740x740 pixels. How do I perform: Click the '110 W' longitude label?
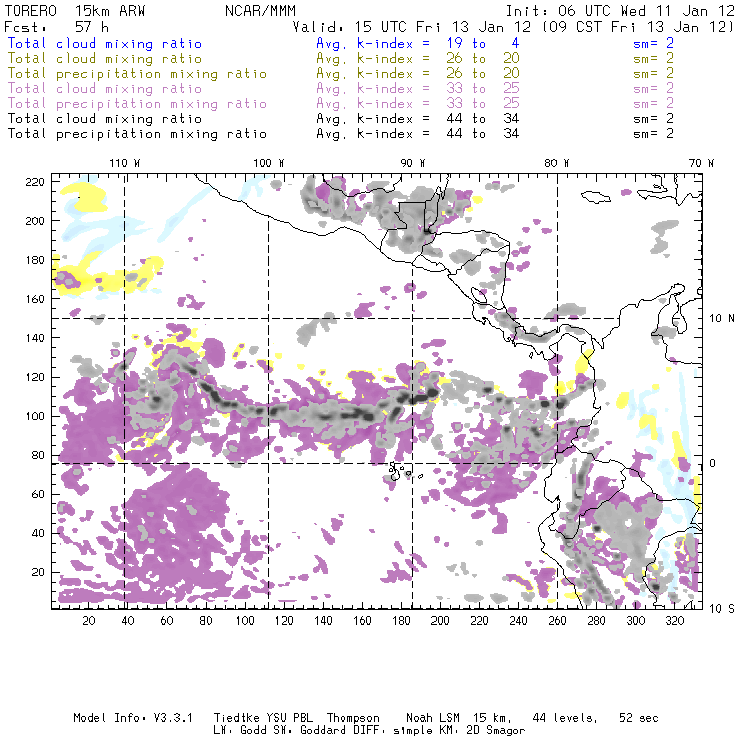point(125,163)
